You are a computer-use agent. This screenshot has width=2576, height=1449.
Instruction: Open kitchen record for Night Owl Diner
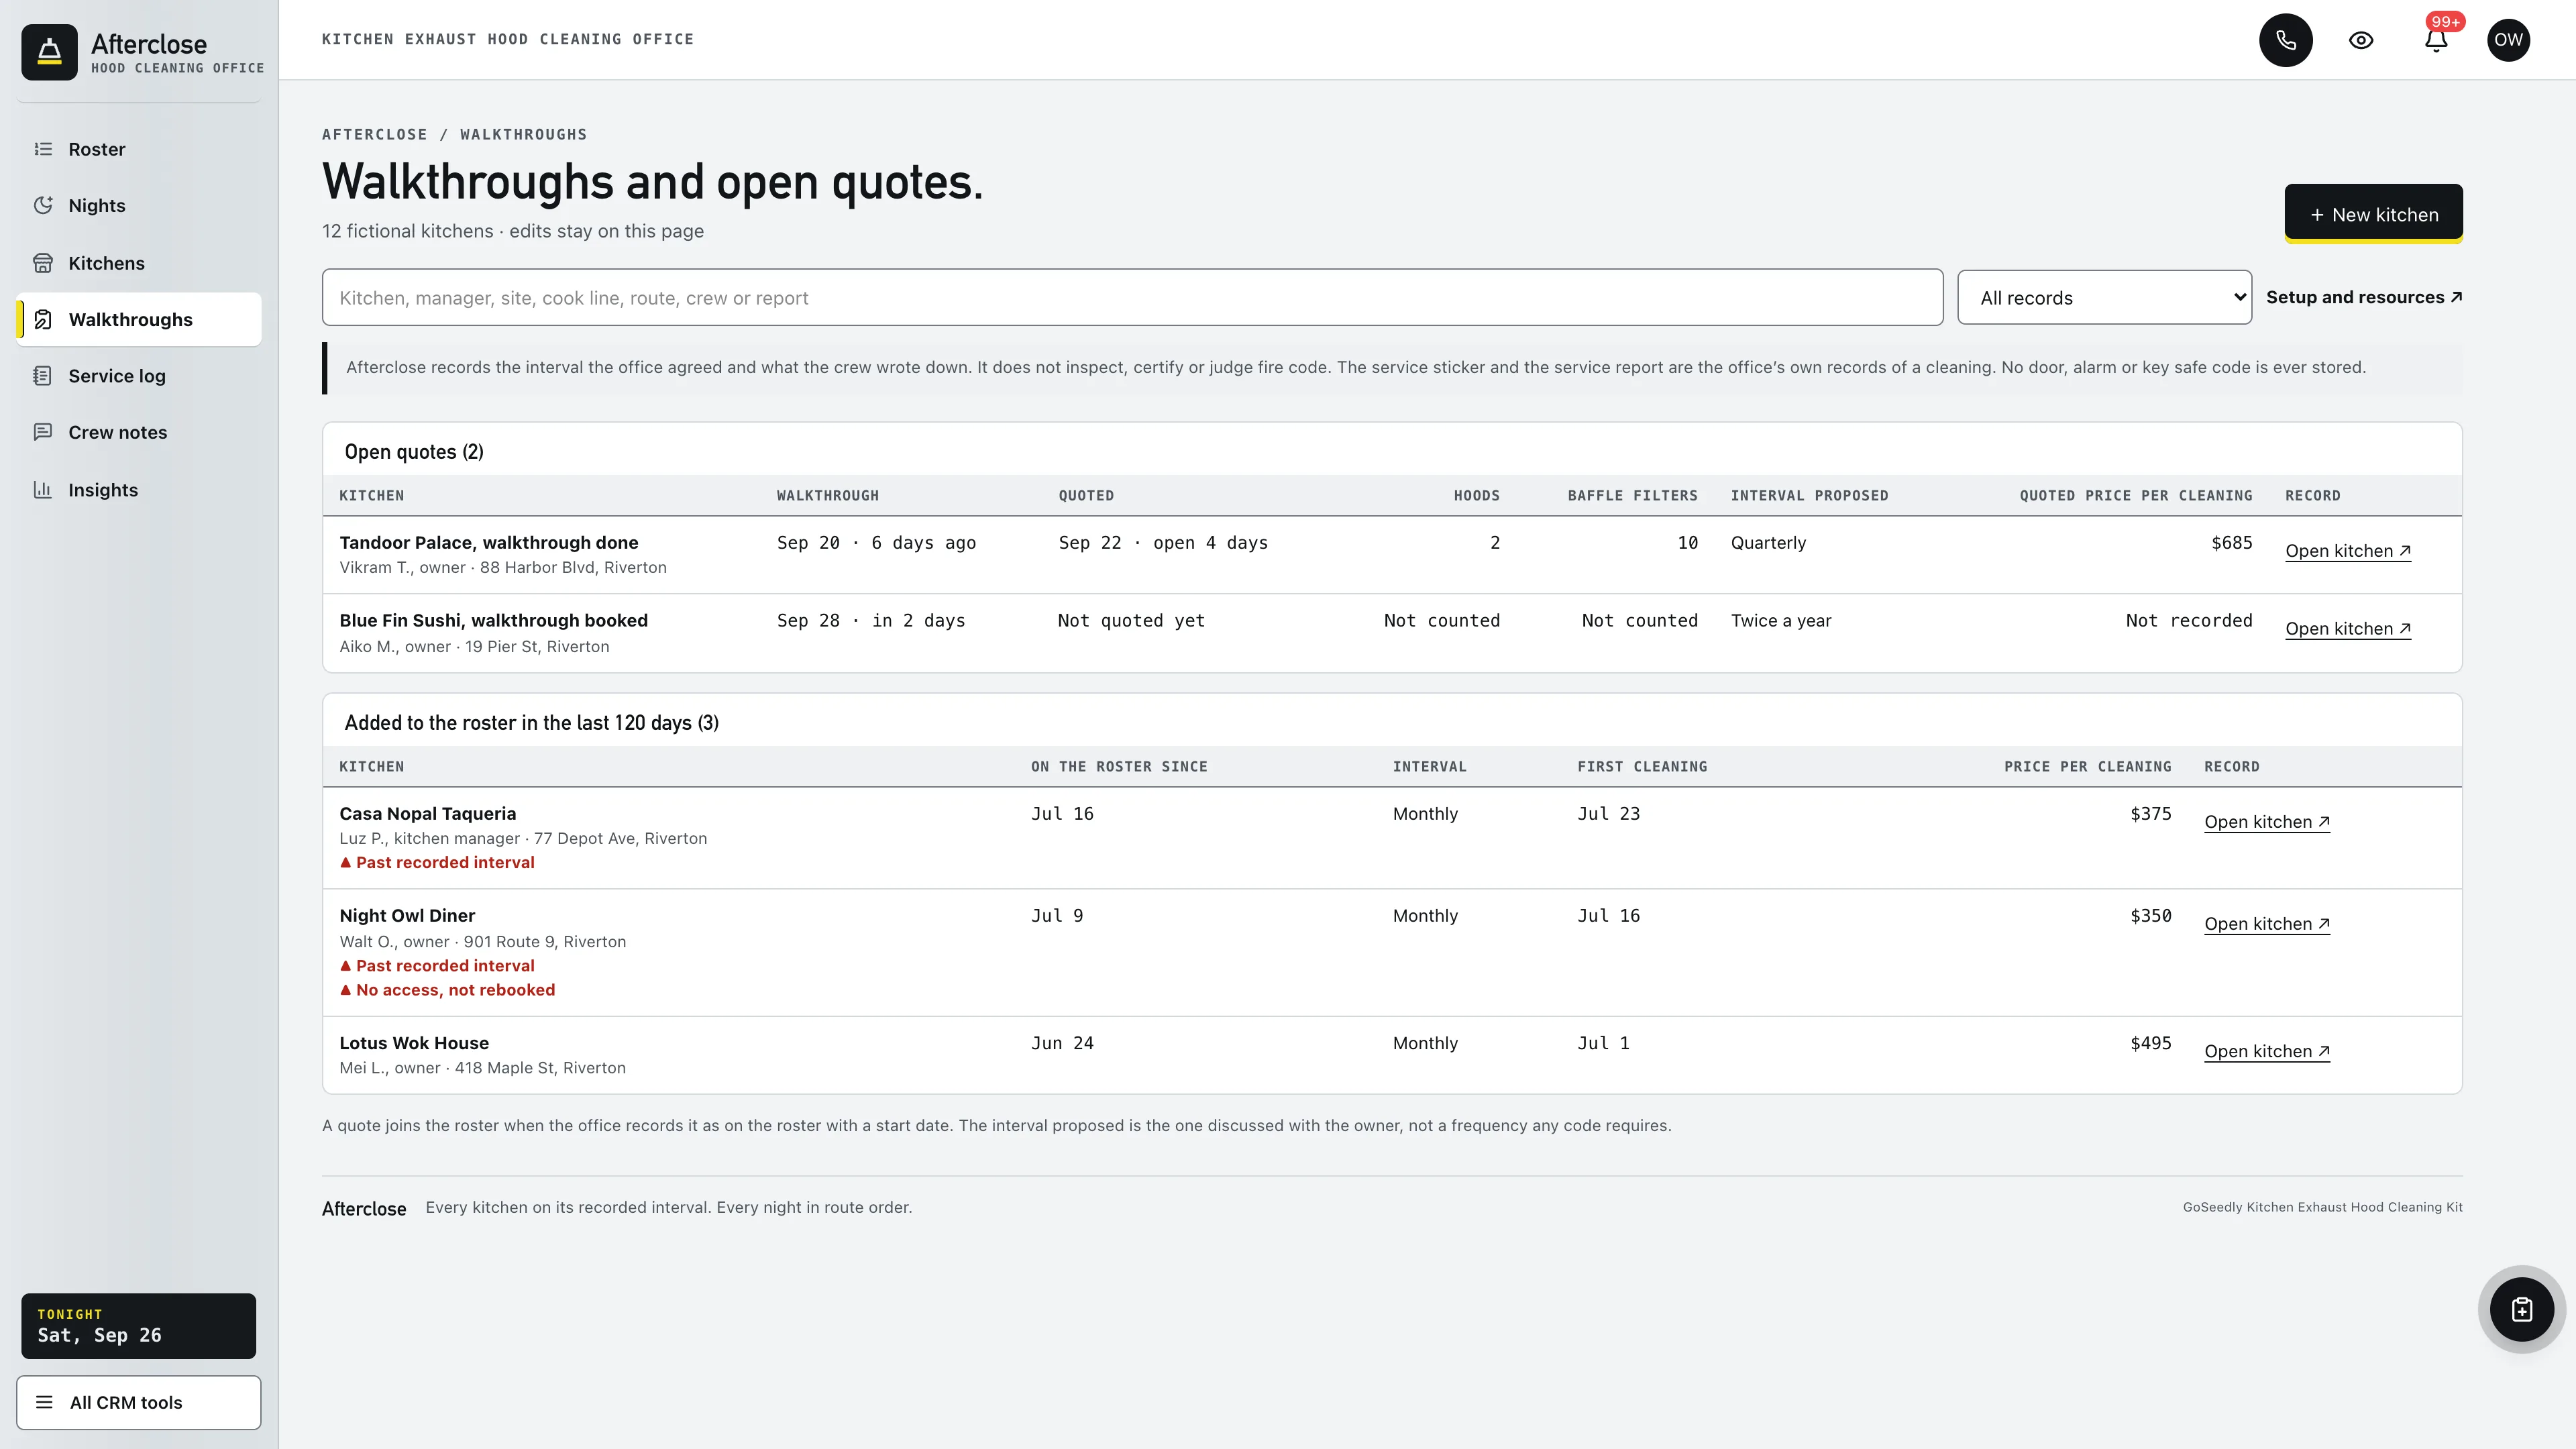point(2267,924)
